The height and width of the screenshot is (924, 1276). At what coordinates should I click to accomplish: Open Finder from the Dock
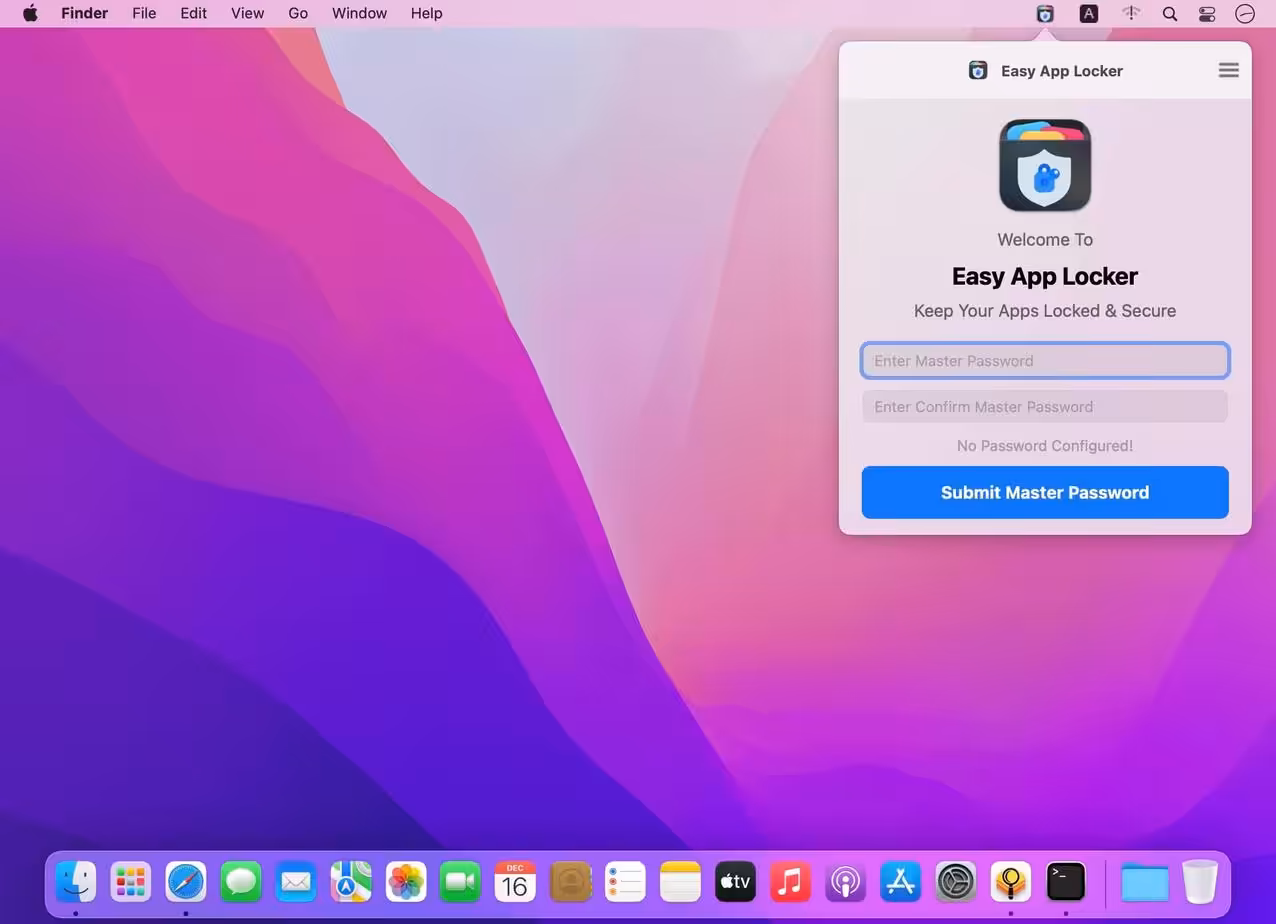tap(76, 882)
